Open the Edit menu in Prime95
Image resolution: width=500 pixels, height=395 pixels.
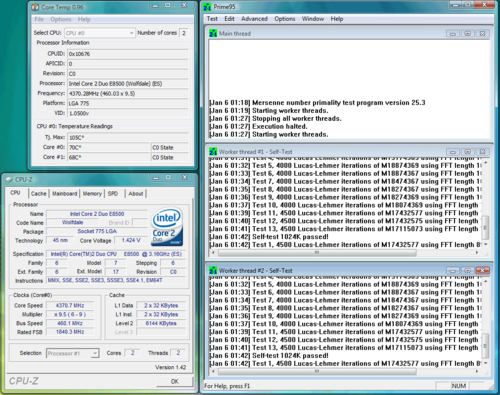(229, 19)
